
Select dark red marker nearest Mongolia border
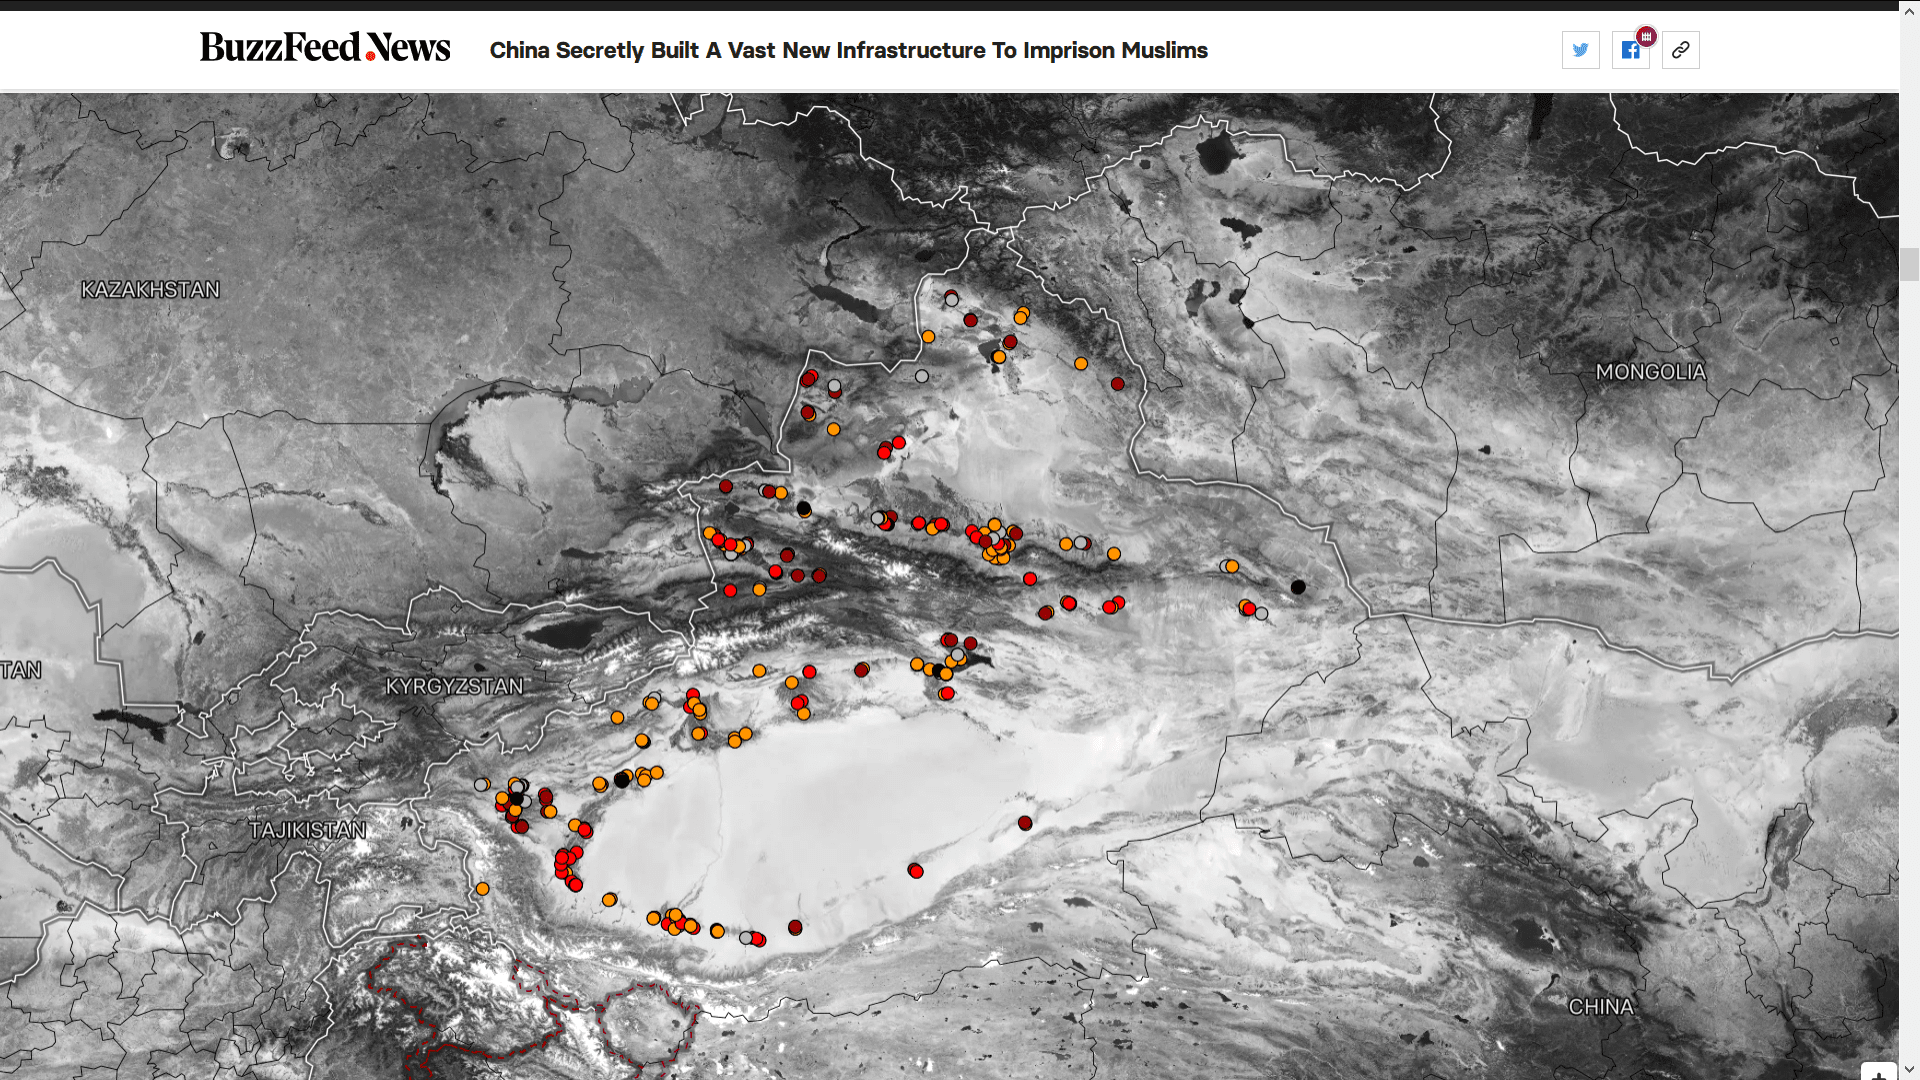[1117, 384]
